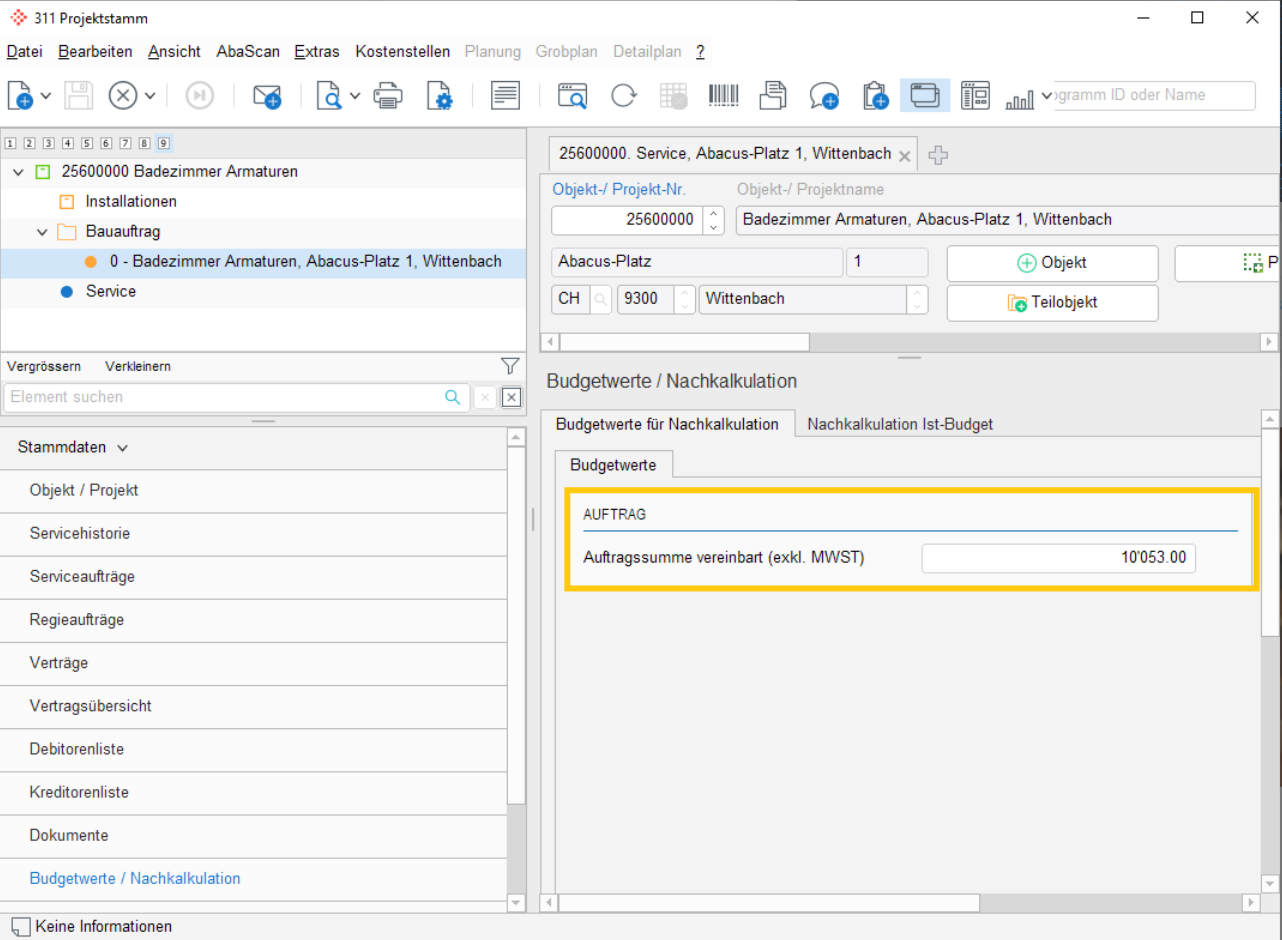Select the Budgetwerte für Nachkalkulation tab

pyautogui.click(x=667, y=424)
